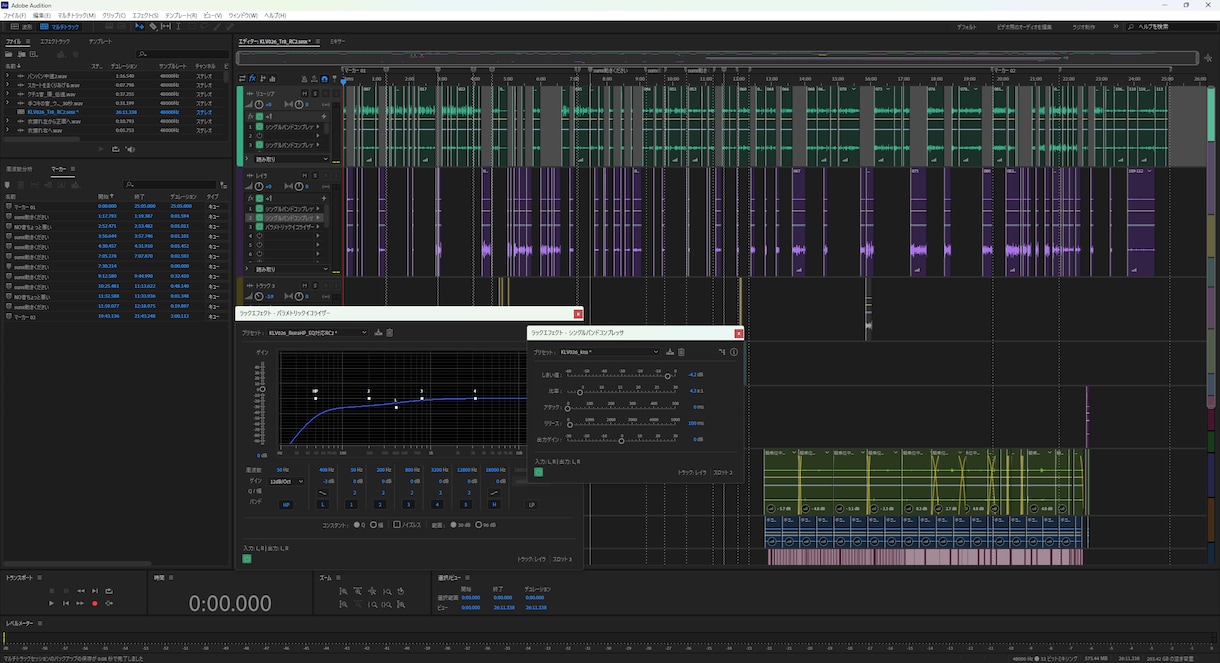Click the open file folder icon in Files panel
The height and width of the screenshot is (663, 1220).
click(x=9, y=54)
